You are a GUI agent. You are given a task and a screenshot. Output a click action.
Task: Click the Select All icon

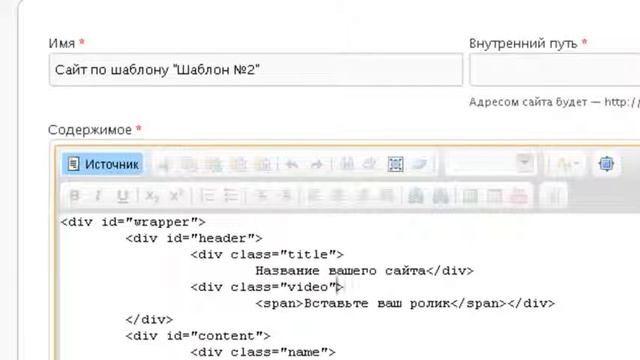click(396, 164)
